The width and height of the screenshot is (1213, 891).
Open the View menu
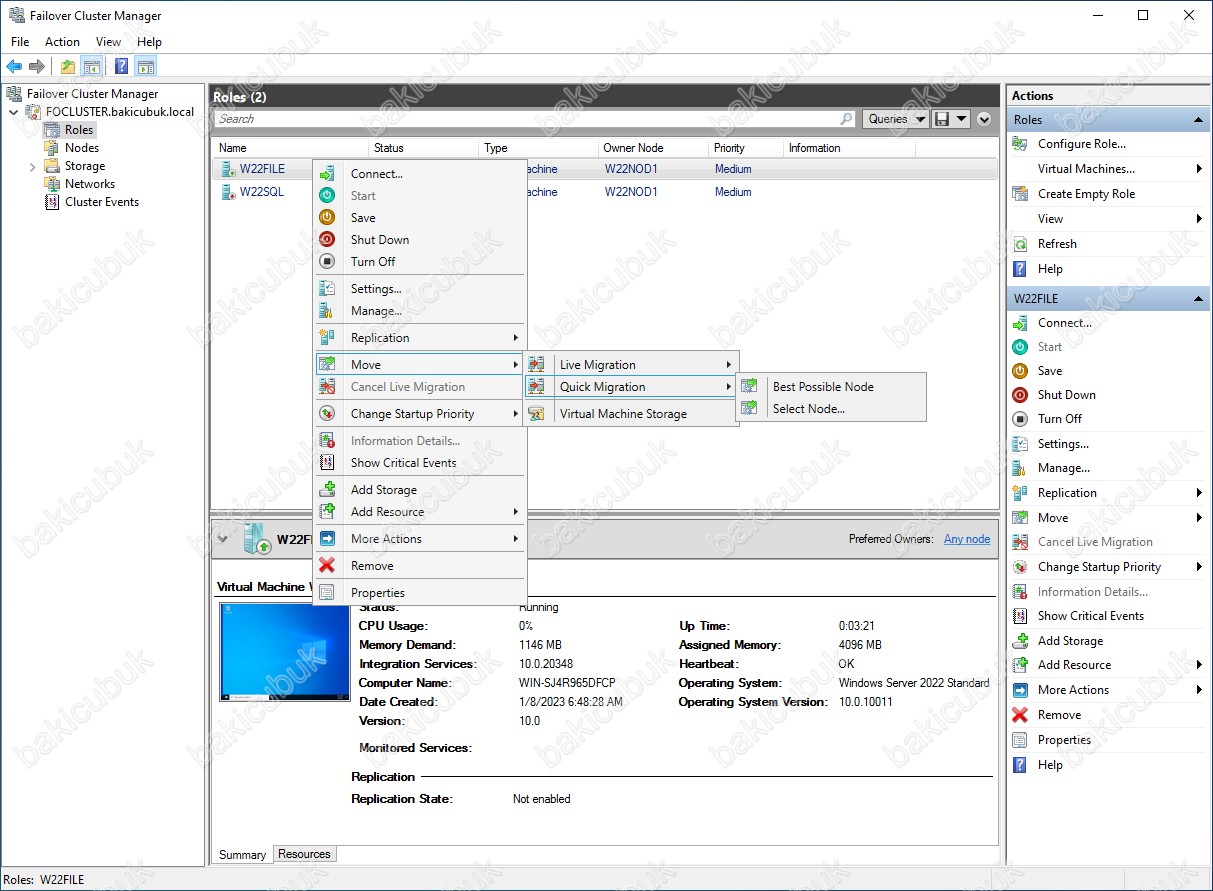coord(108,42)
